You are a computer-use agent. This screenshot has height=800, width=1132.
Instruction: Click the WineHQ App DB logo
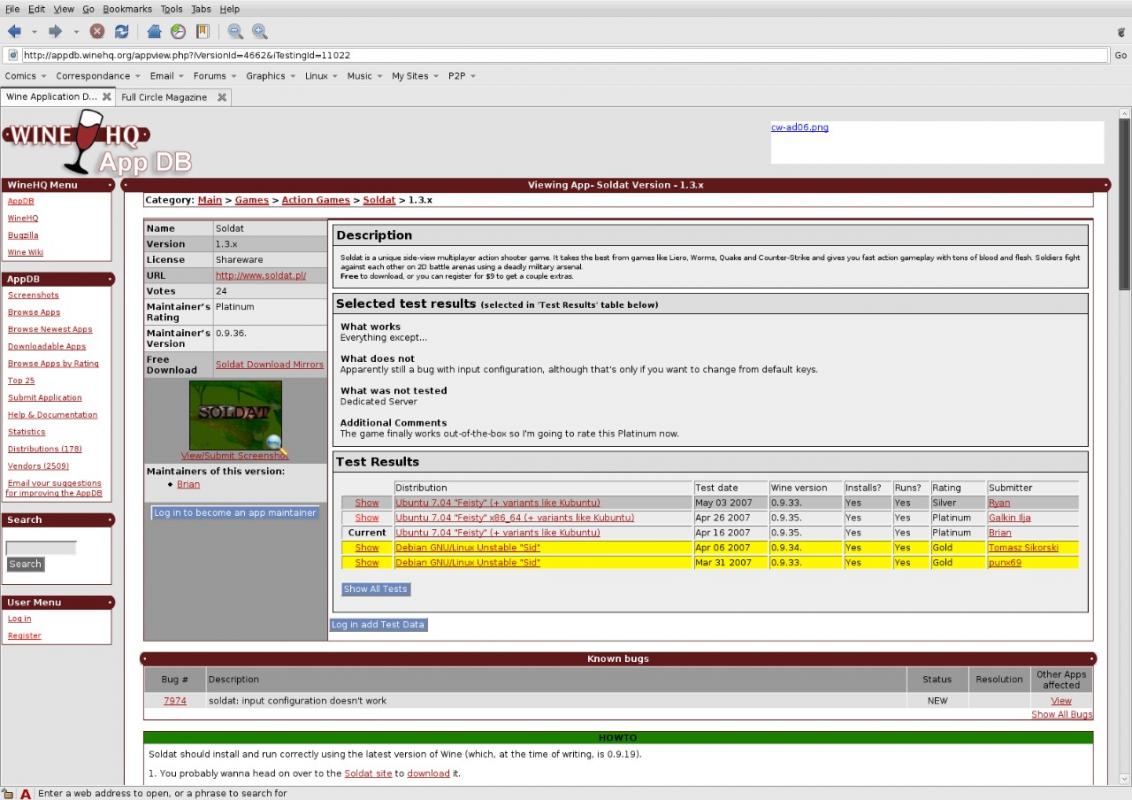coord(95,143)
